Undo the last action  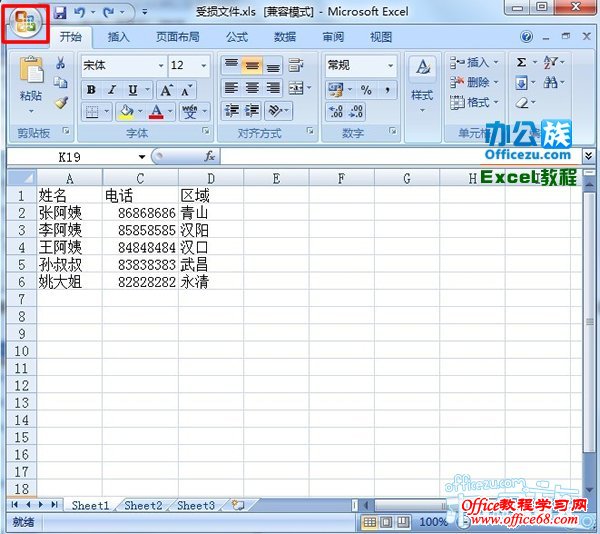80,13
